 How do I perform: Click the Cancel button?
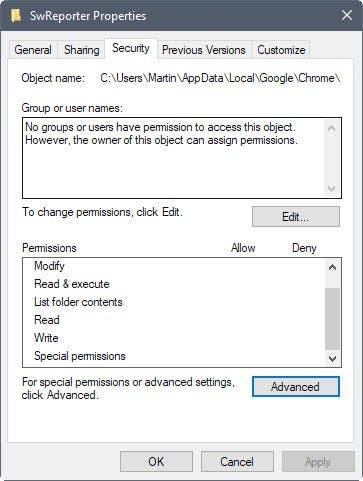(237, 462)
